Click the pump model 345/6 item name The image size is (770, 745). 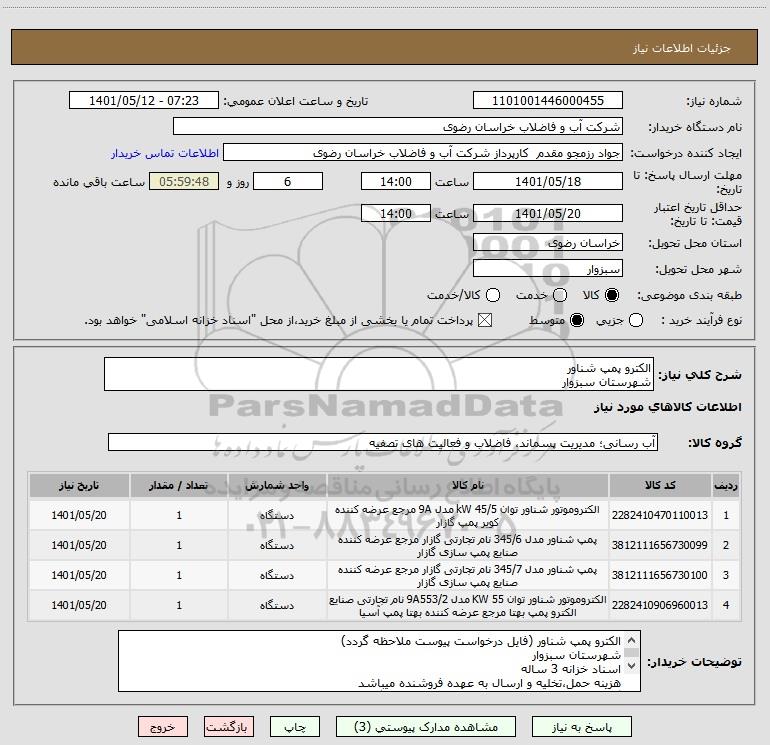coord(468,546)
